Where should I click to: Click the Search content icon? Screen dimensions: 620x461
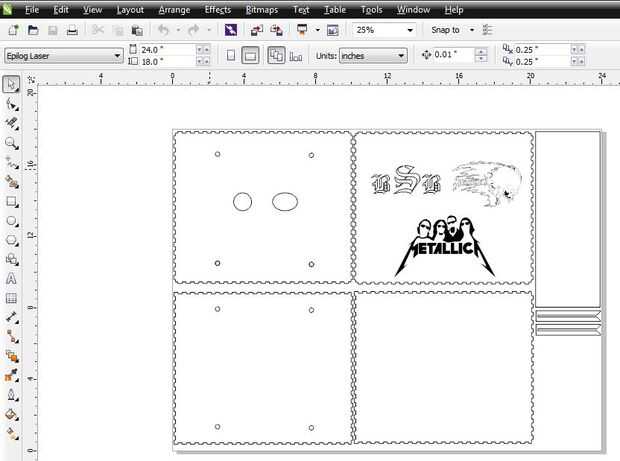[x=231, y=30]
